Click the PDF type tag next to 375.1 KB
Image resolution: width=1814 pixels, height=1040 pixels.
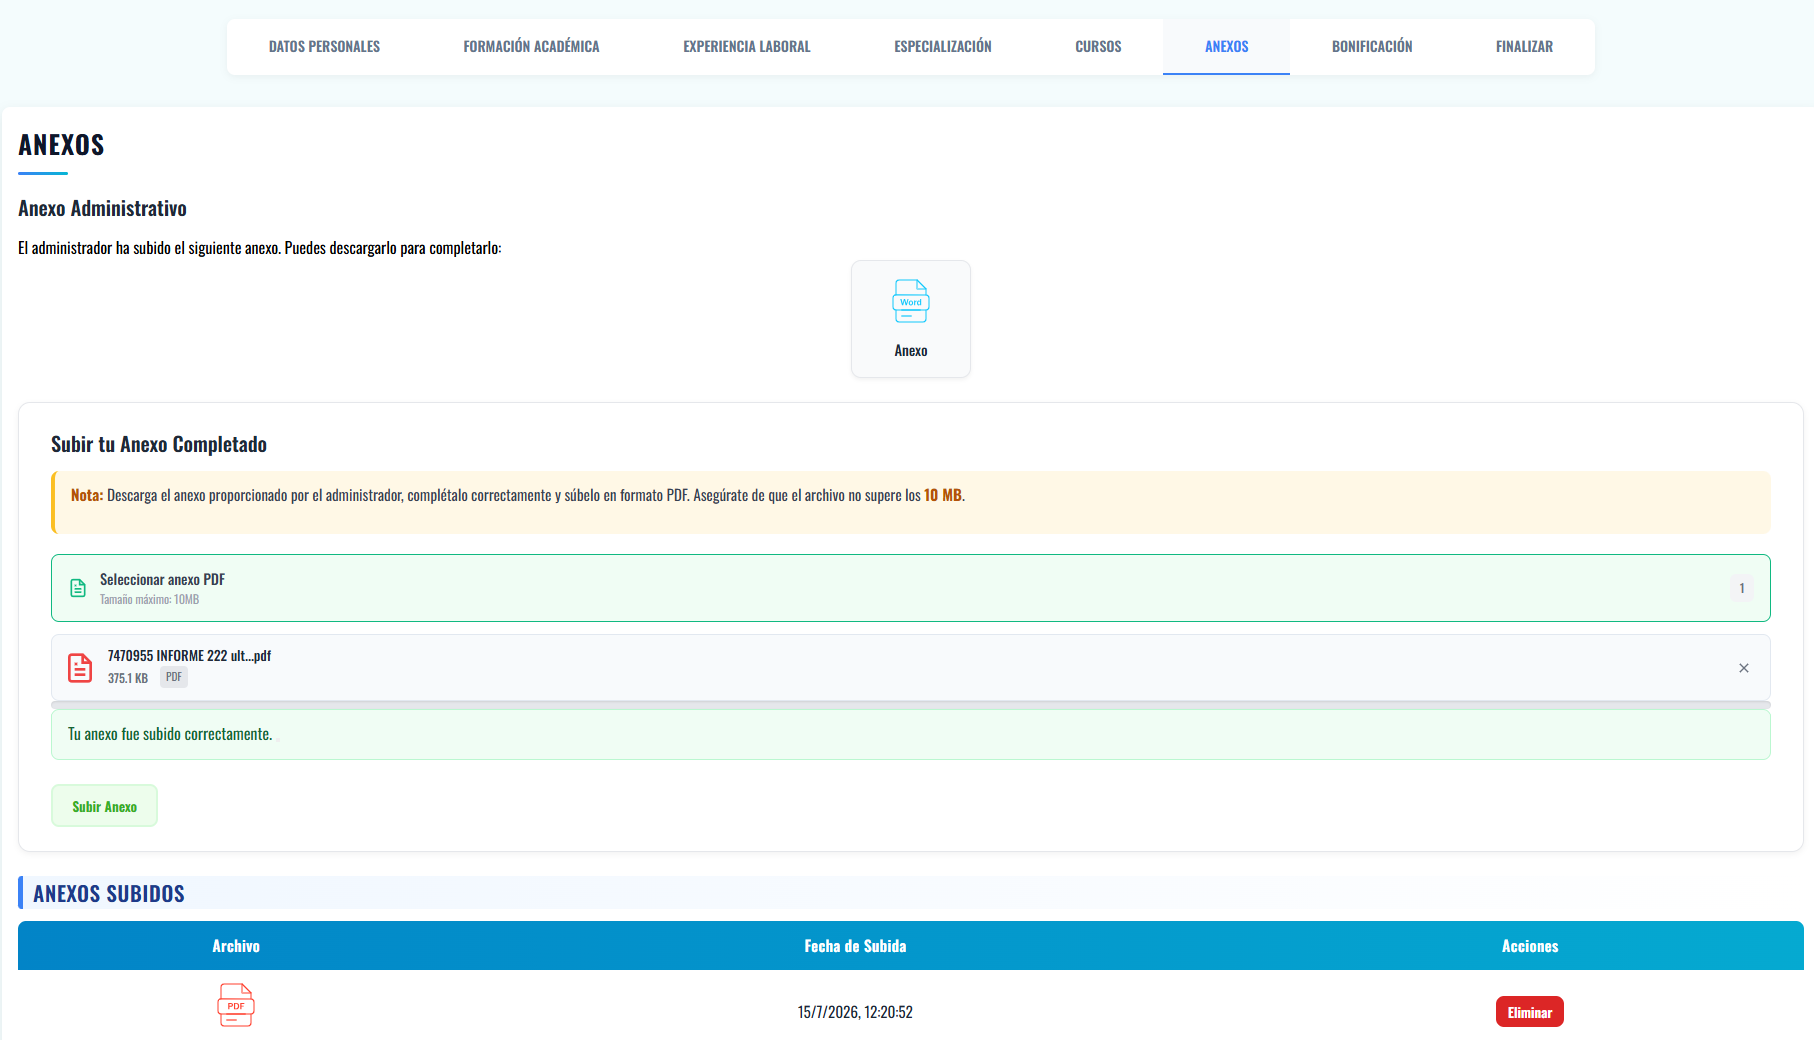coord(174,677)
